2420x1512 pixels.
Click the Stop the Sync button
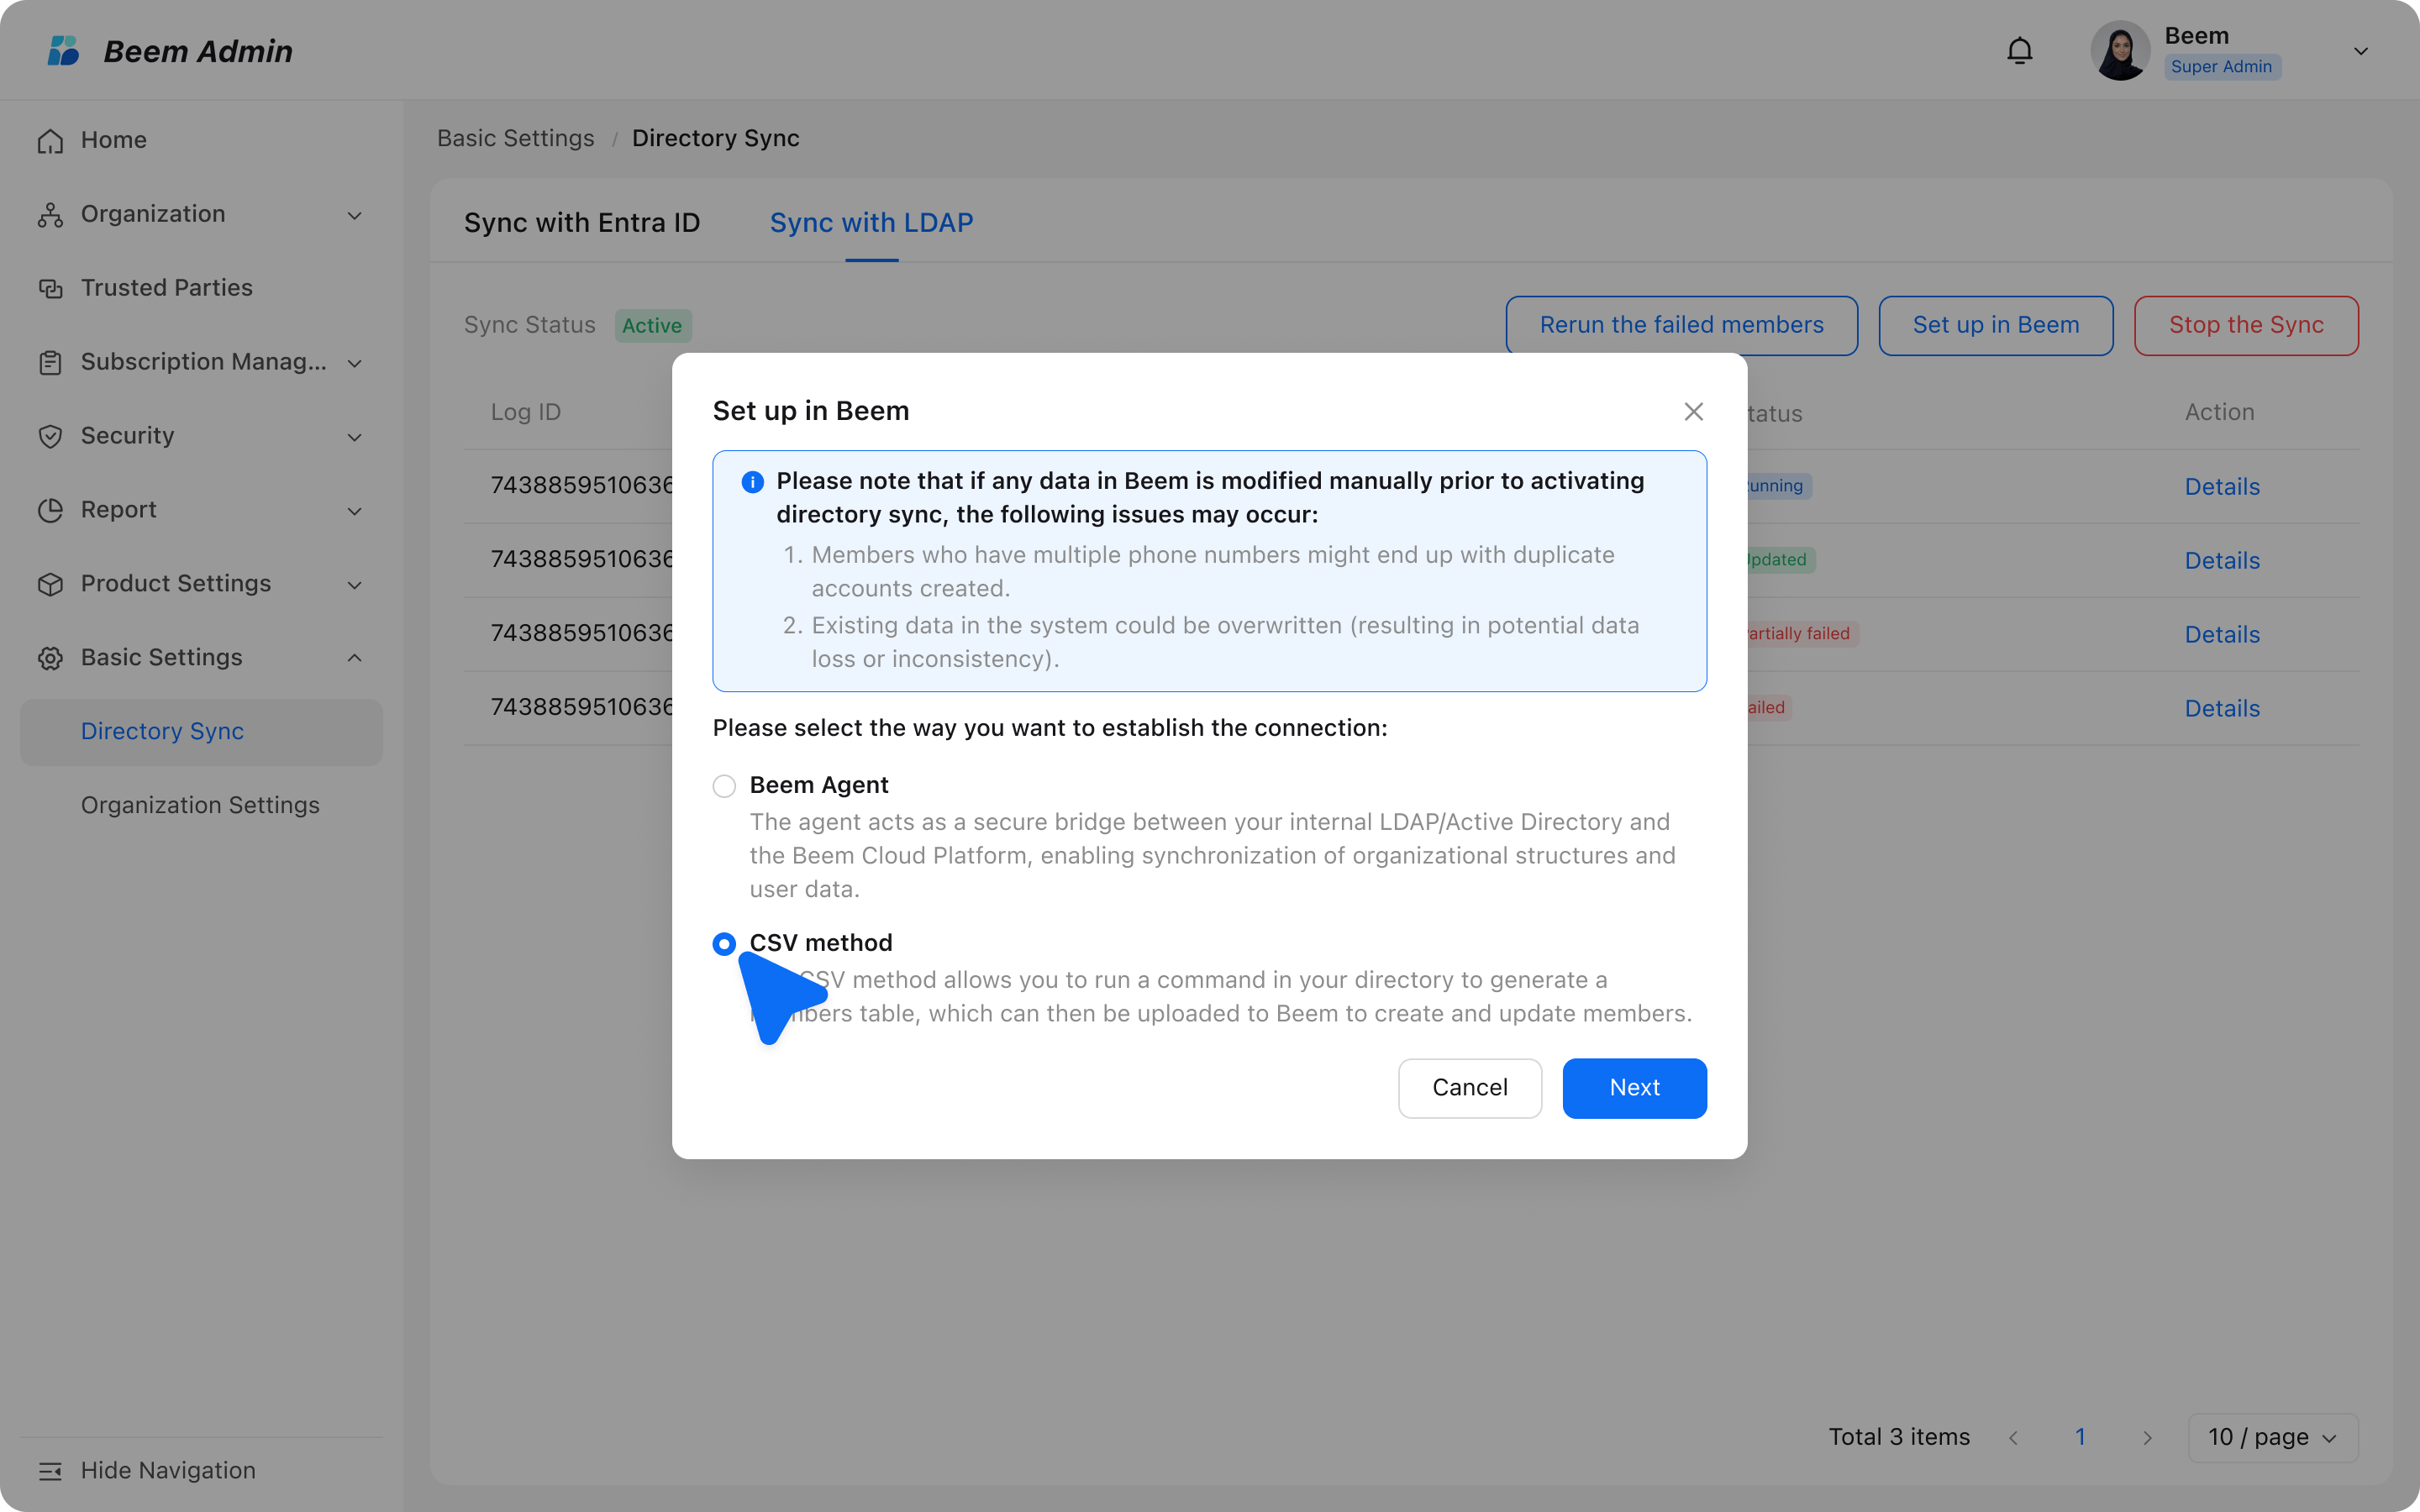[2246, 326]
